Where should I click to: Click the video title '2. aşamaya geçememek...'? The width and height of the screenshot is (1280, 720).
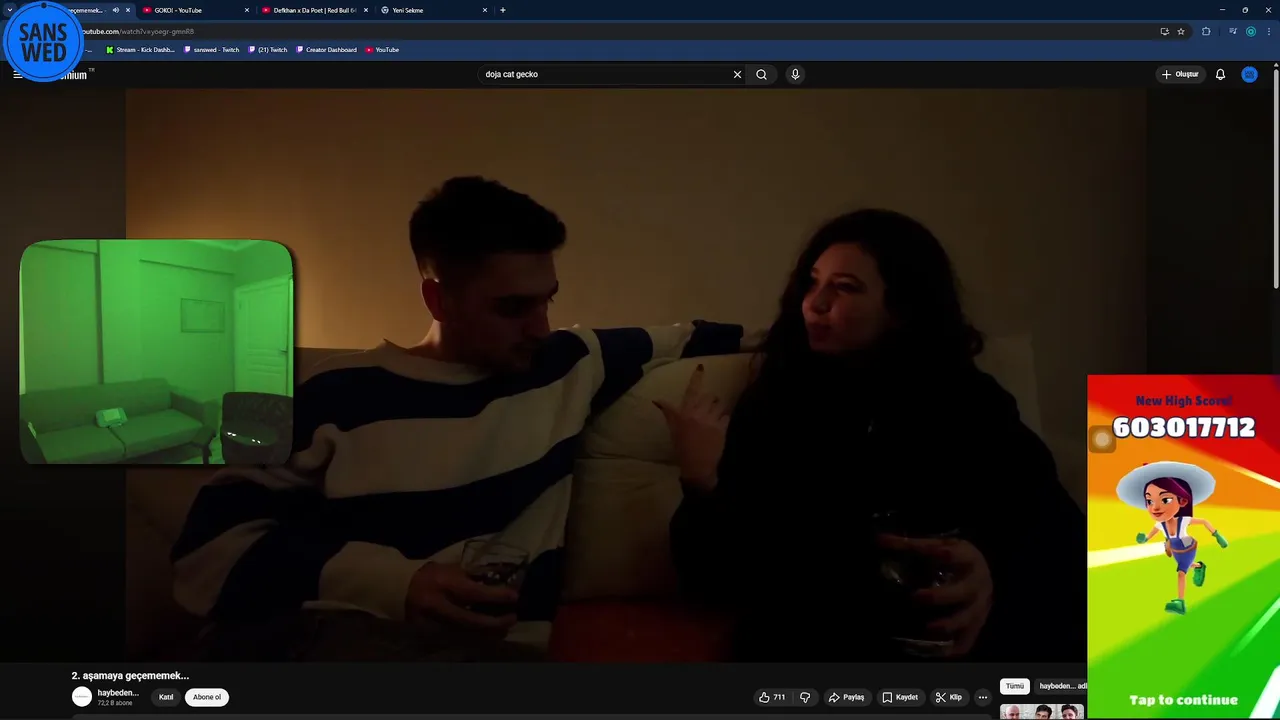(x=130, y=676)
